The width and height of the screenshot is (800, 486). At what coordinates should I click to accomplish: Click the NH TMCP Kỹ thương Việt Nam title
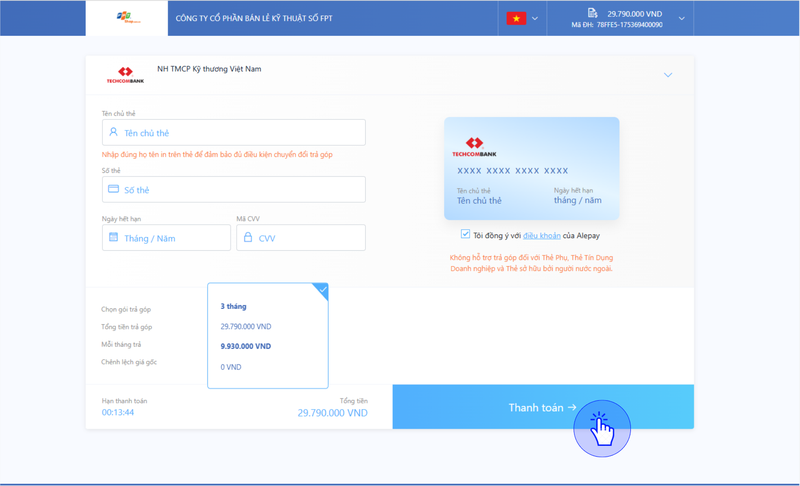coord(209,69)
